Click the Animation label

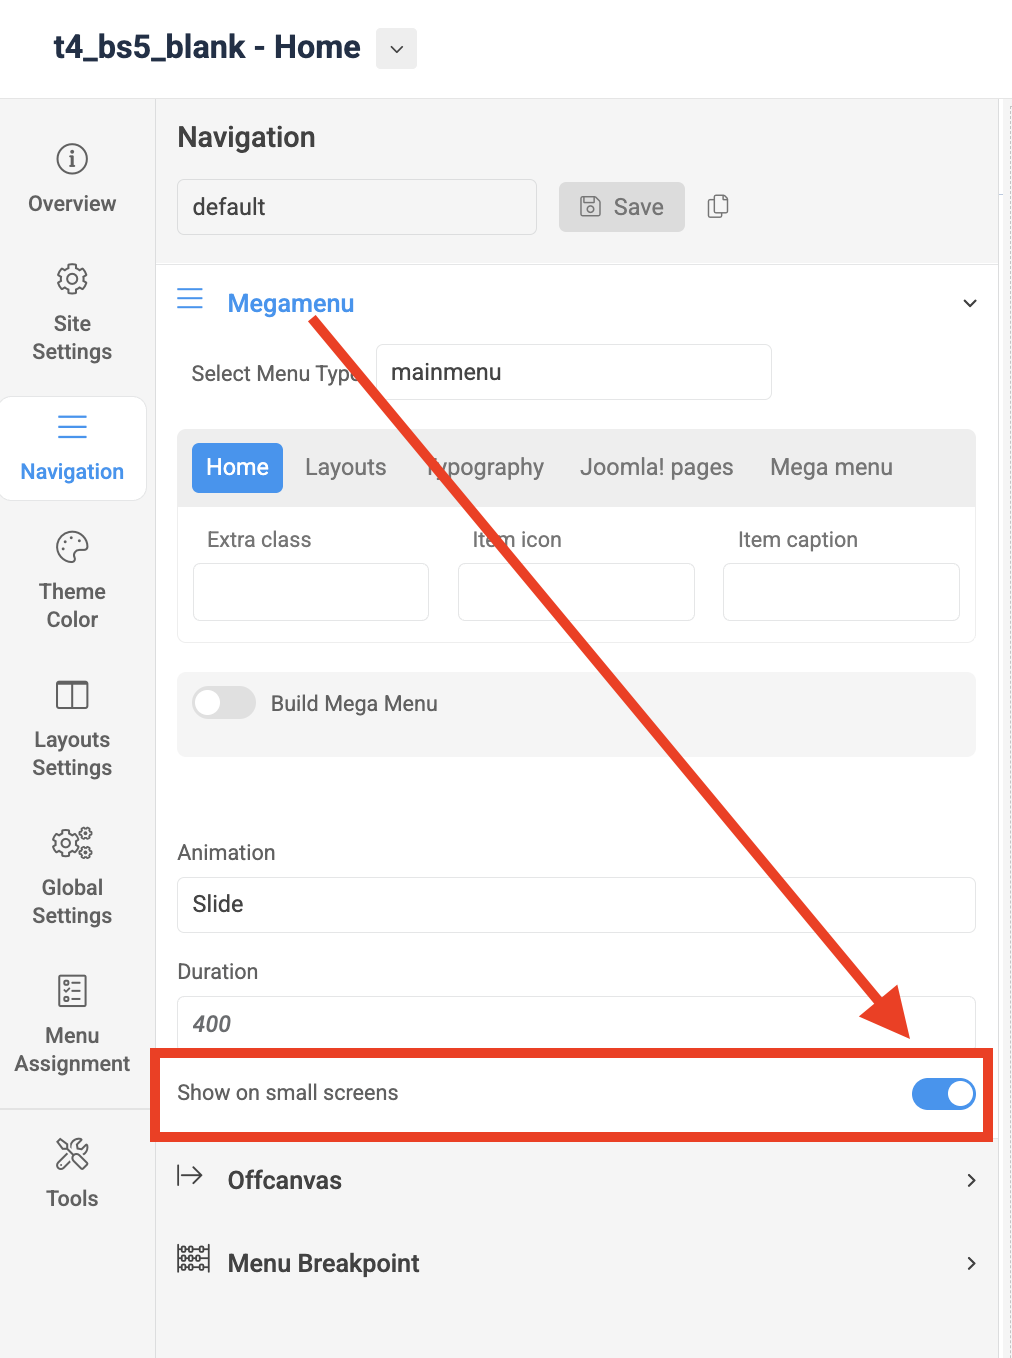[x=226, y=852]
